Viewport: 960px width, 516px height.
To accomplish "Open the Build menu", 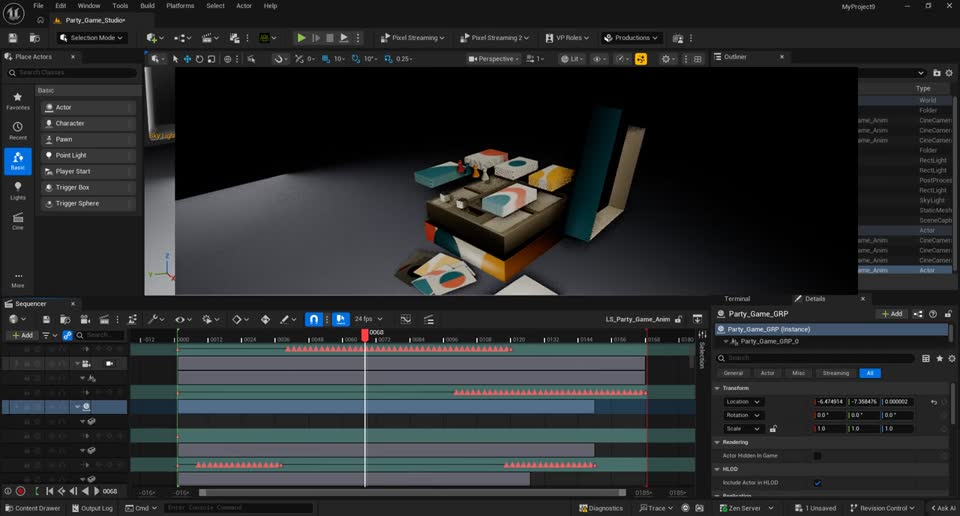I will (x=148, y=6).
